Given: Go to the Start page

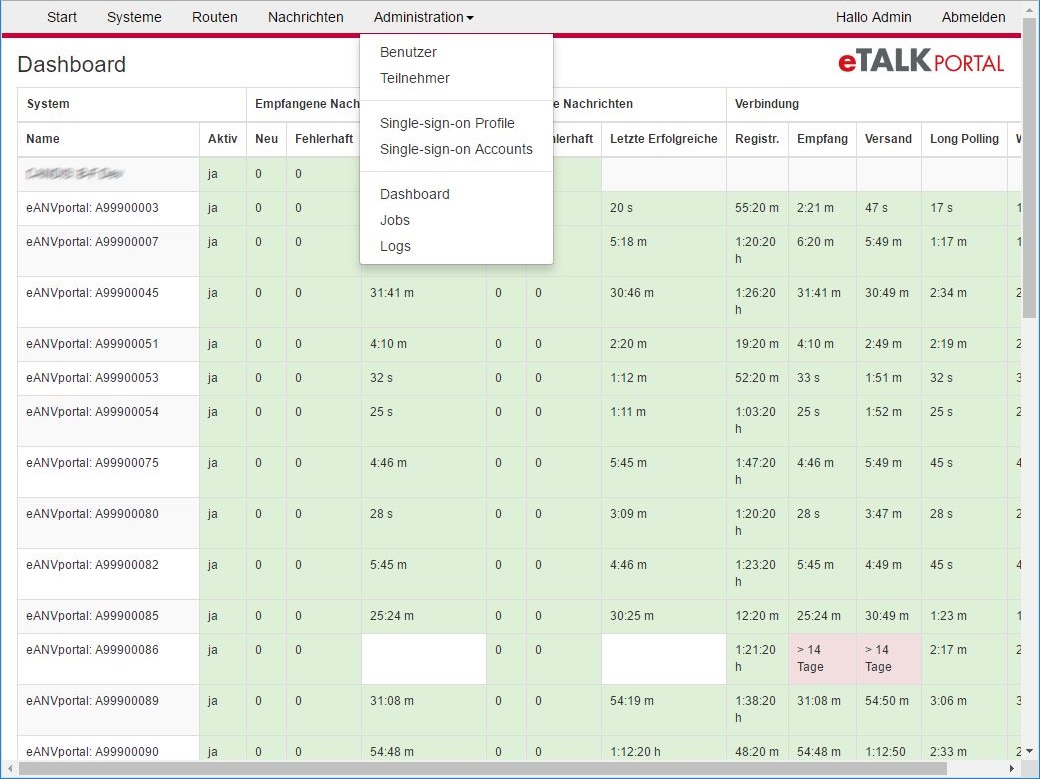Looking at the screenshot, I should pyautogui.click(x=62, y=17).
